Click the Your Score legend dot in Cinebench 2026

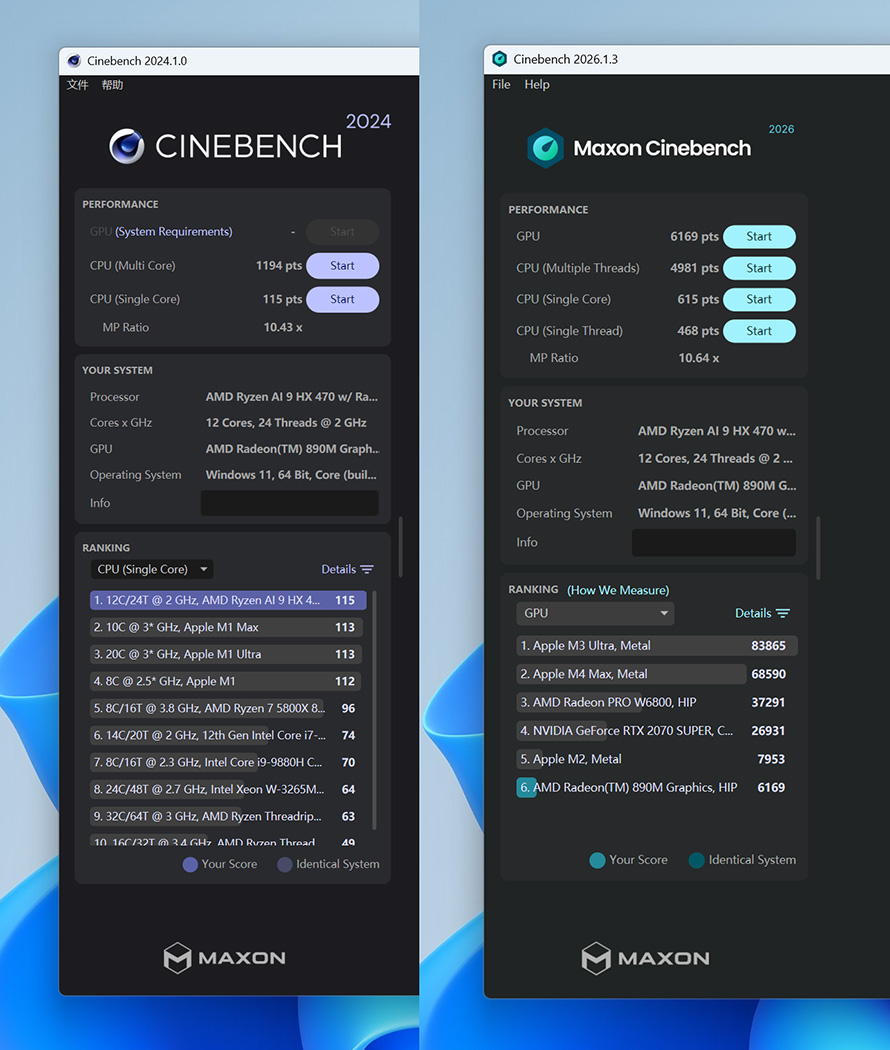597,860
